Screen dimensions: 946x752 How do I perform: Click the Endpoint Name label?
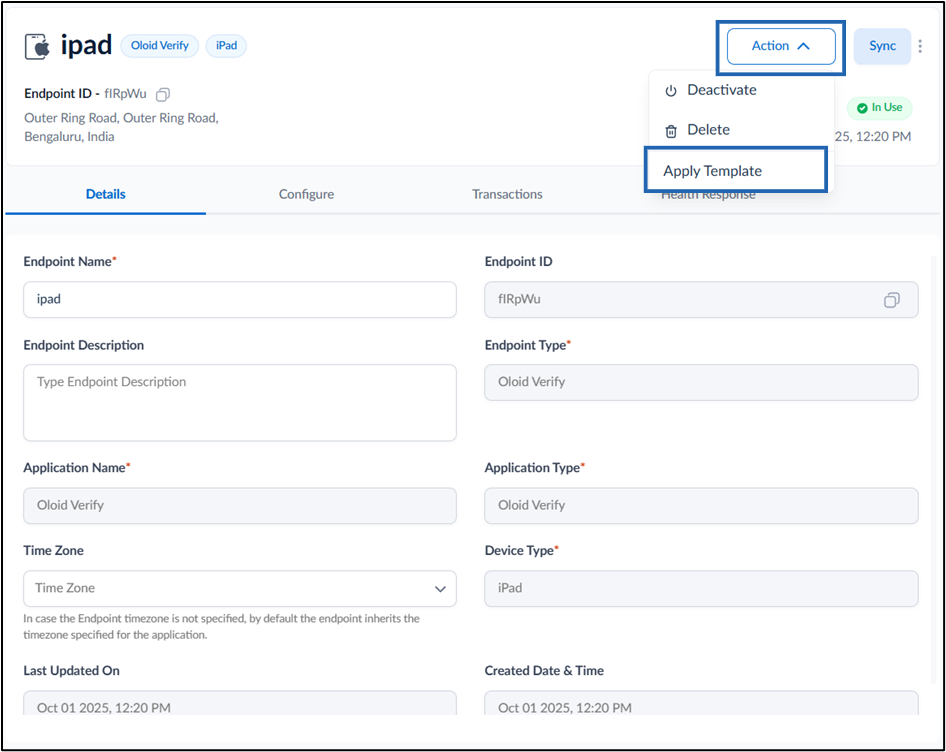pos(69,261)
